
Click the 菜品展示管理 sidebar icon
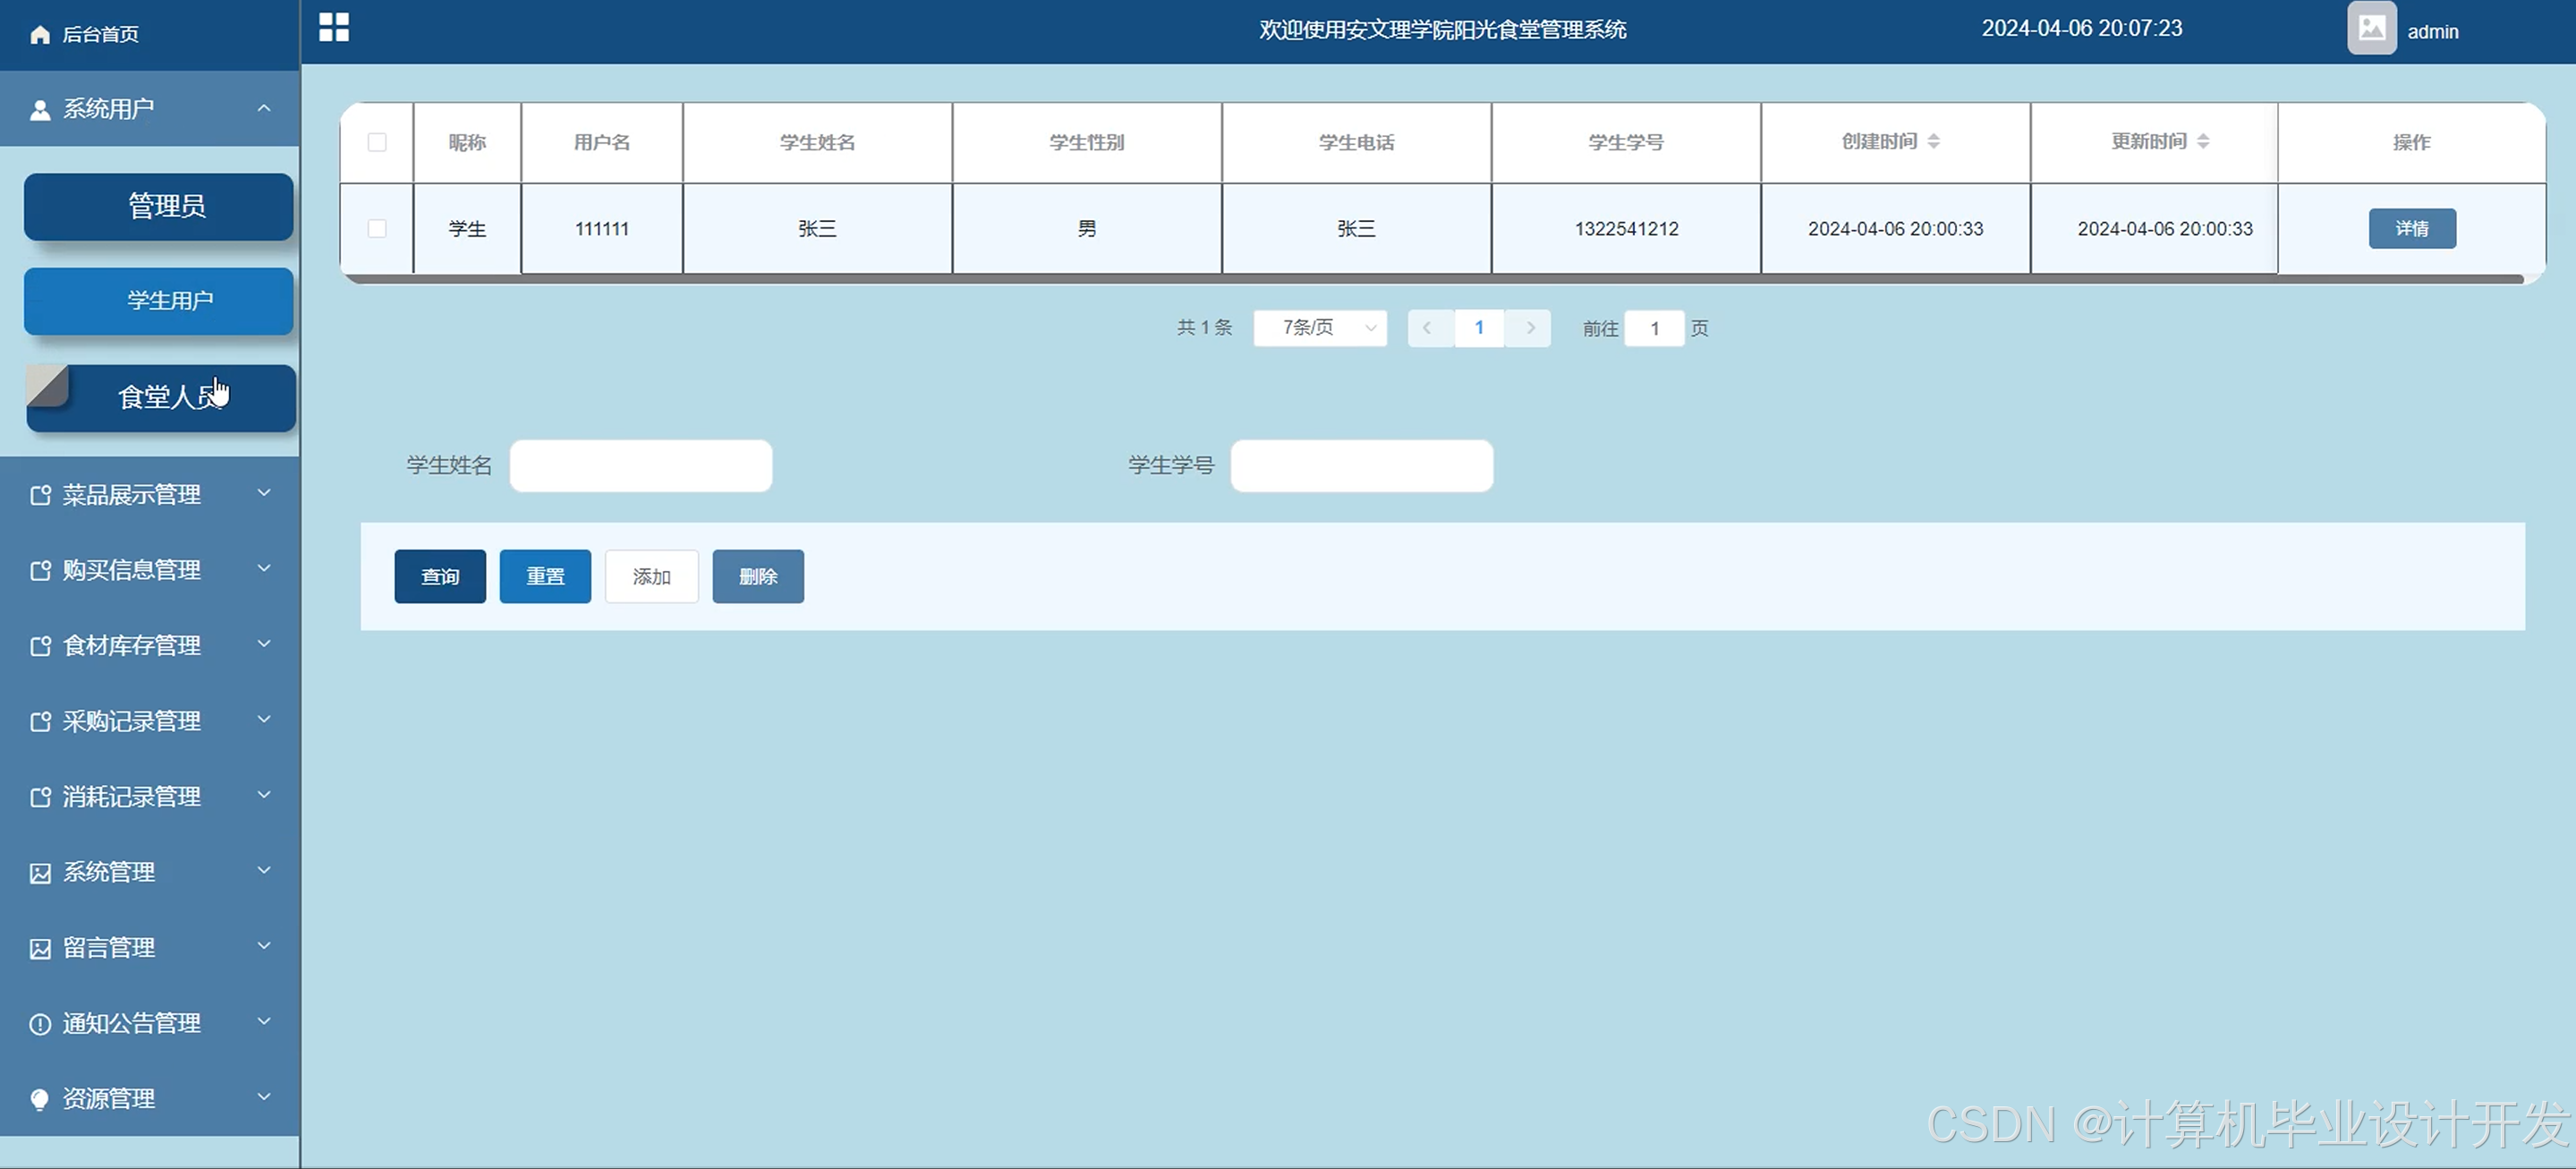pos(40,495)
